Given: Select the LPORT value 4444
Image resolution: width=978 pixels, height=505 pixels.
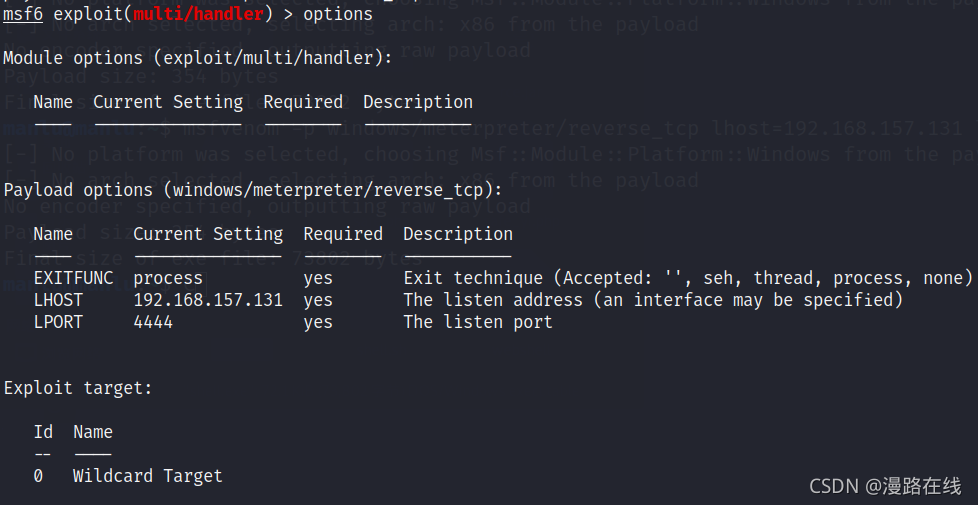Looking at the screenshot, I should (153, 322).
